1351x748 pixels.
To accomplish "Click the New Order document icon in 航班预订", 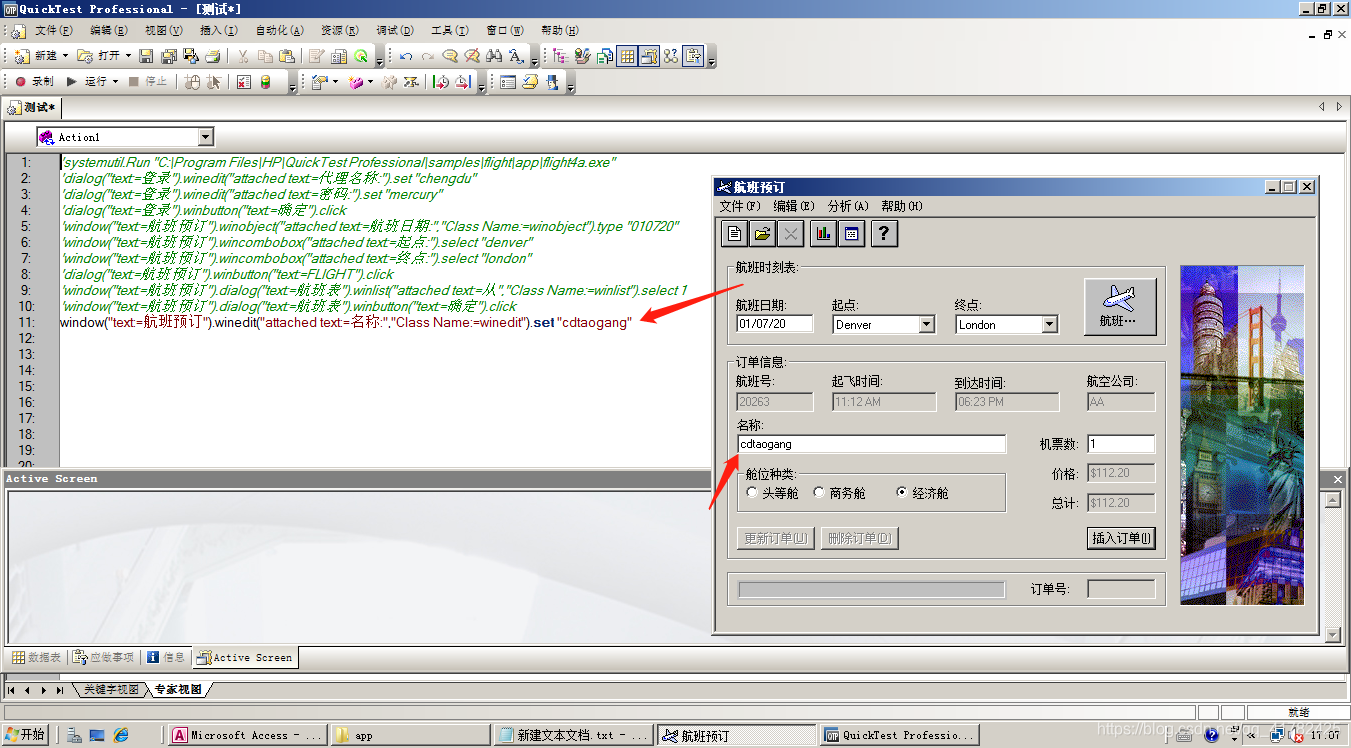I will tap(735, 233).
